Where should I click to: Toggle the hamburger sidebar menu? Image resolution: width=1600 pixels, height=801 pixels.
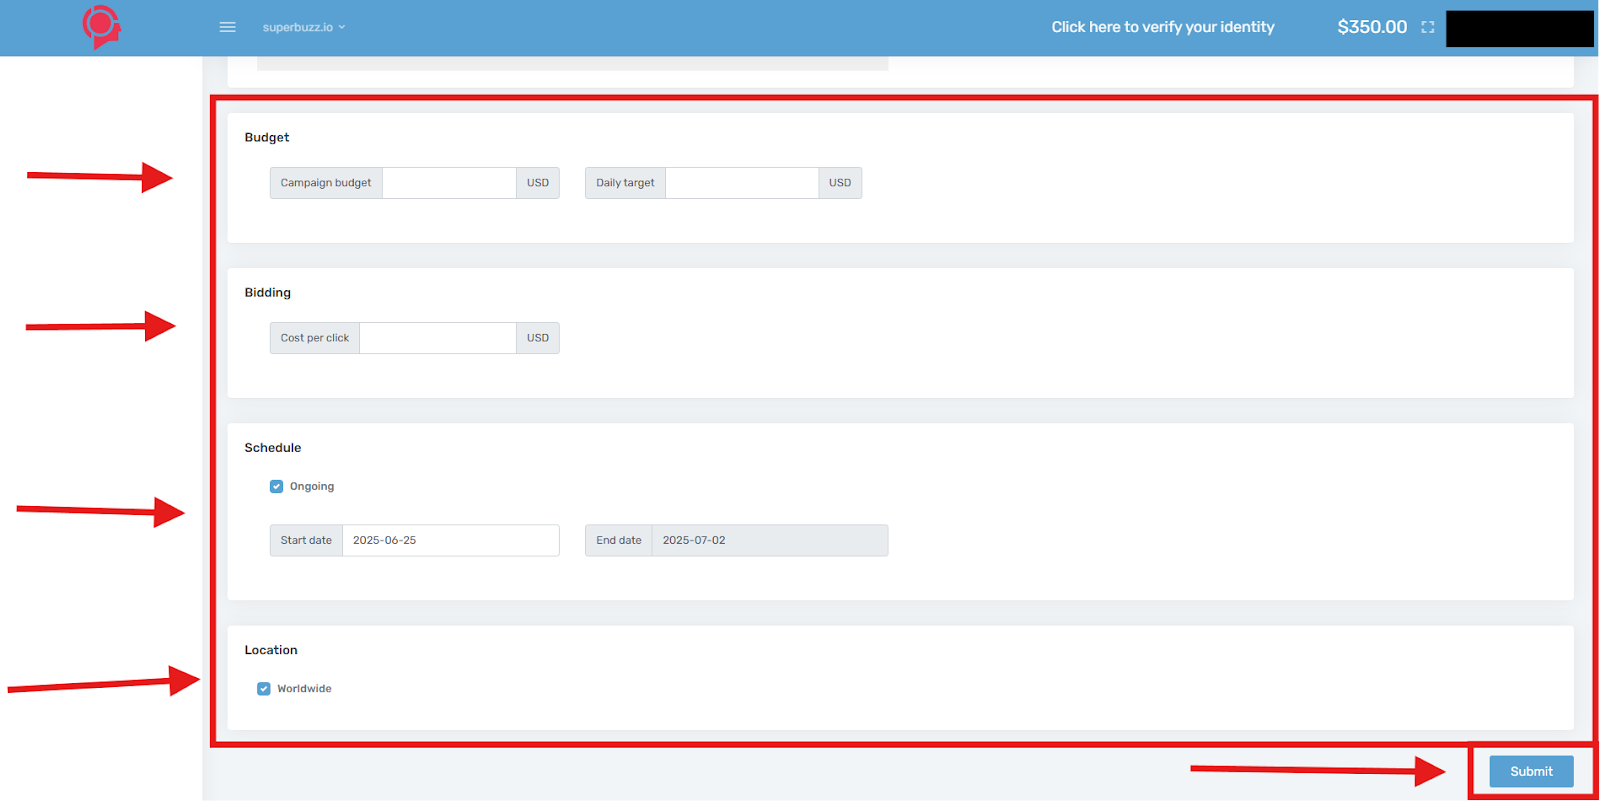pyautogui.click(x=228, y=27)
